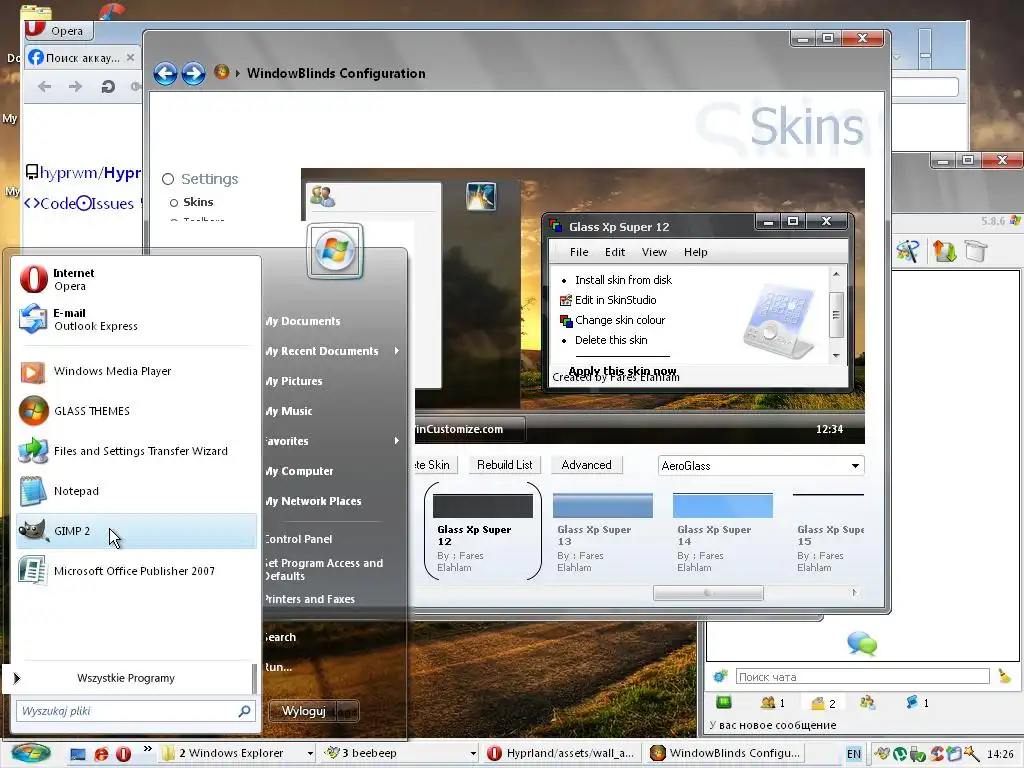
Task: Click the start orb on taskbar
Action: [x=31, y=753]
